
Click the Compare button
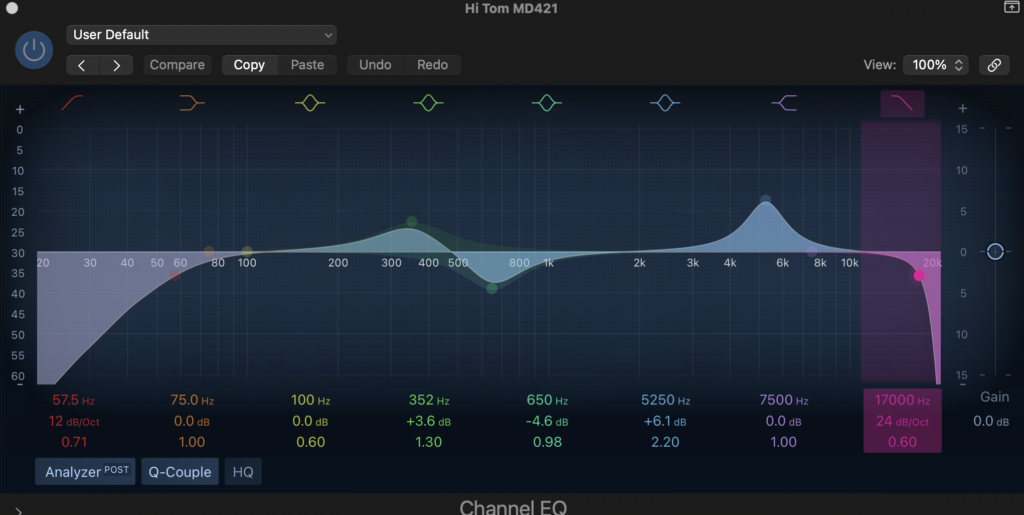pos(177,65)
